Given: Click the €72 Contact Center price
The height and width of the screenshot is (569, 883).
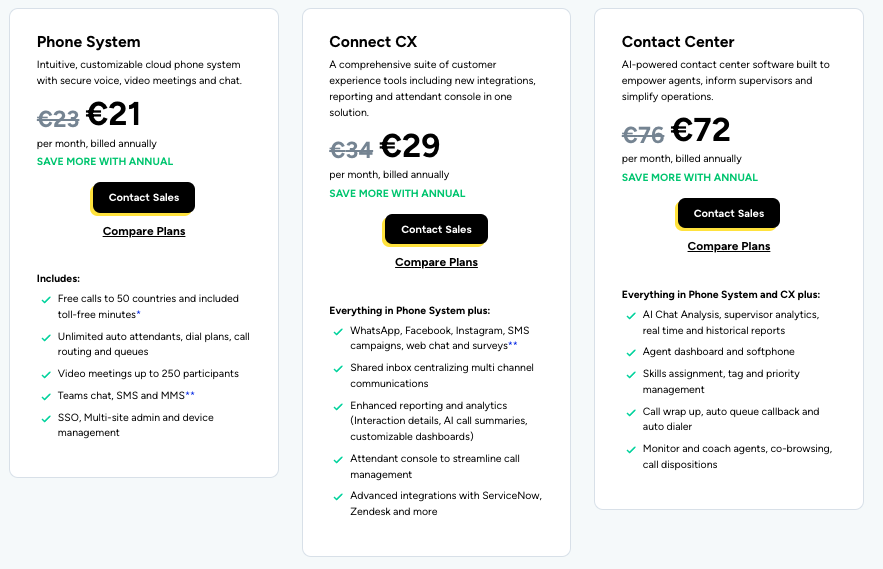Looking at the screenshot, I should click(700, 130).
